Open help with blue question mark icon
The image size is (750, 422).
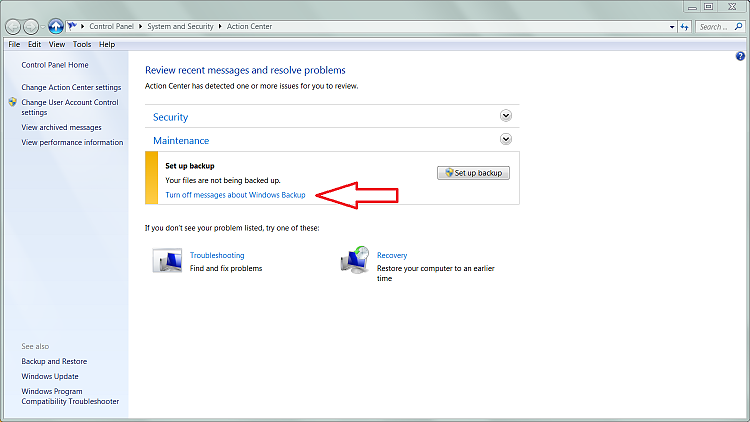point(740,56)
